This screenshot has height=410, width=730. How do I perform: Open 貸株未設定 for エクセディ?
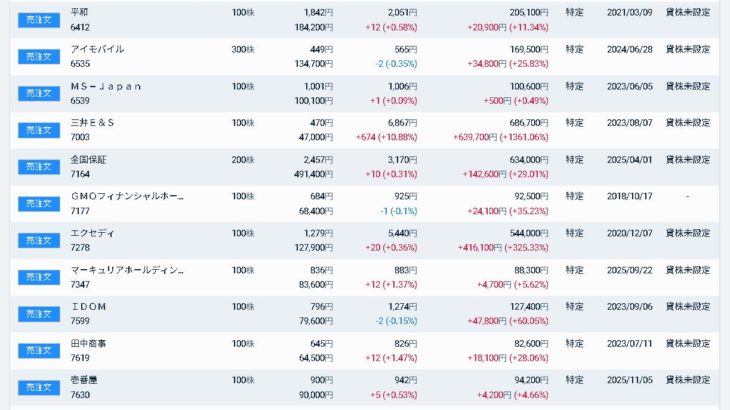click(688, 233)
